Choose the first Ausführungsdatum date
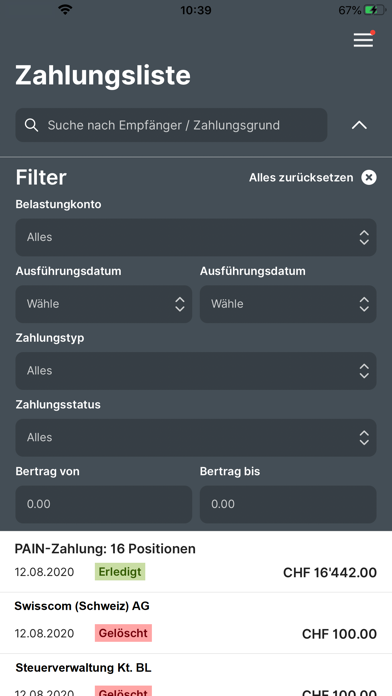The width and height of the screenshot is (392, 696). [104, 304]
